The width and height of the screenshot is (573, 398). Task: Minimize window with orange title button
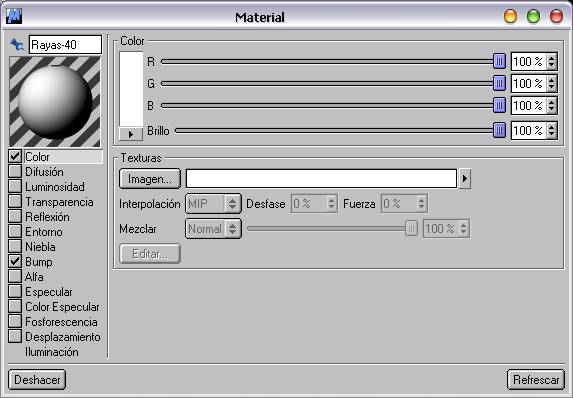510,16
